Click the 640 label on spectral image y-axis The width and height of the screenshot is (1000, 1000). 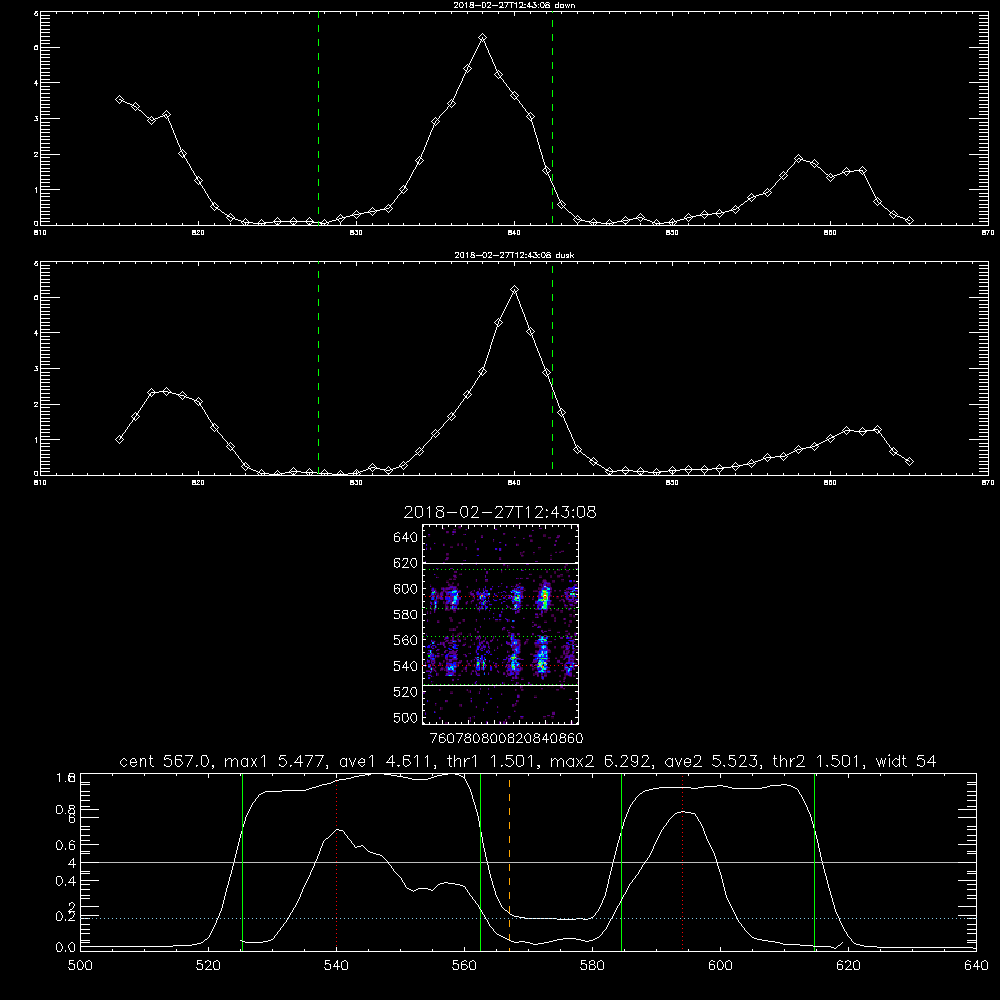tap(405, 538)
